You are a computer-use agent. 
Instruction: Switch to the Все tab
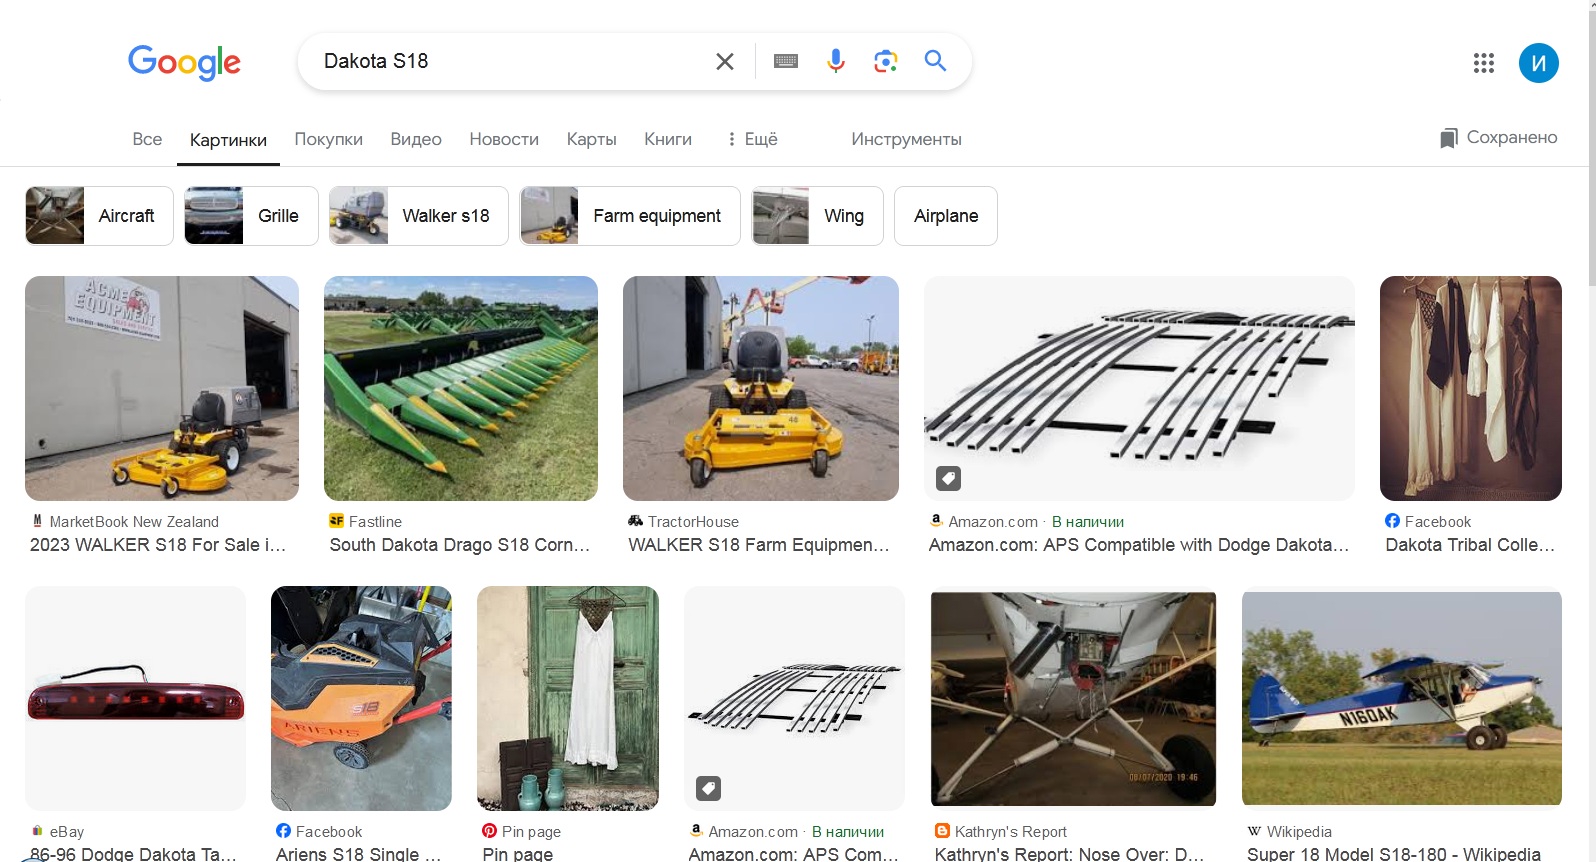click(x=147, y=139)
